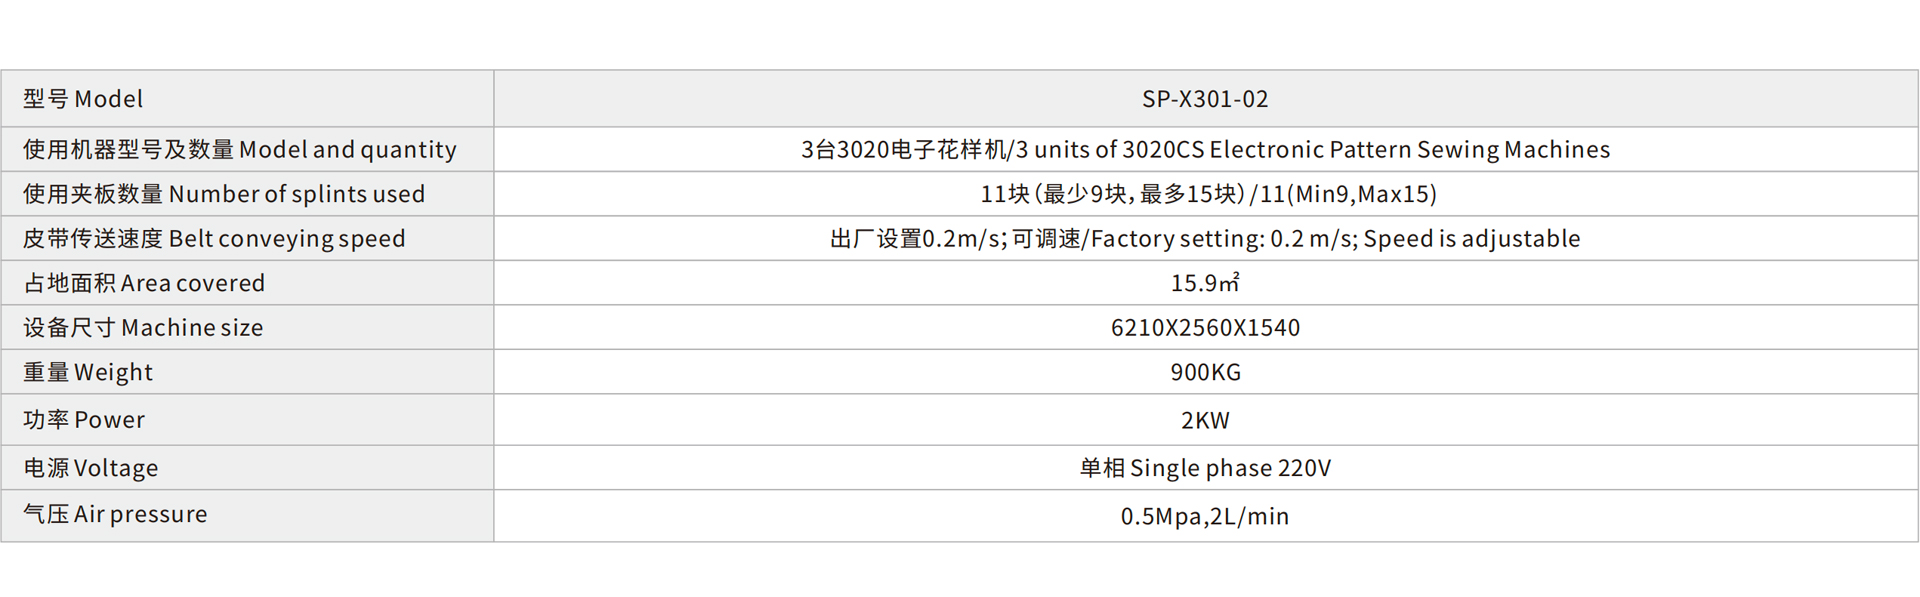The width and height of the screenshot is (1920, 597).
Task: Click the "功率 Power" row label
Action: 84,420
